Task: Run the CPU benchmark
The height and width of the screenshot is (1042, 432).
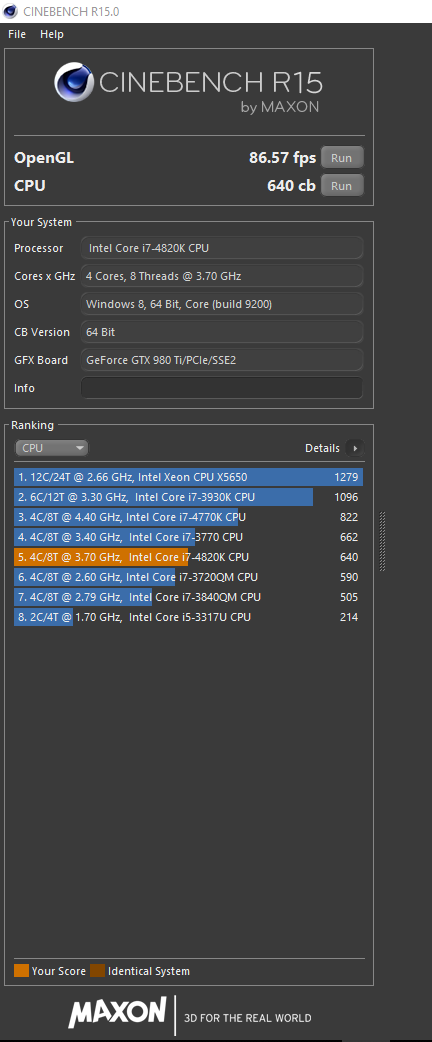Action: [x=342, y=185]
